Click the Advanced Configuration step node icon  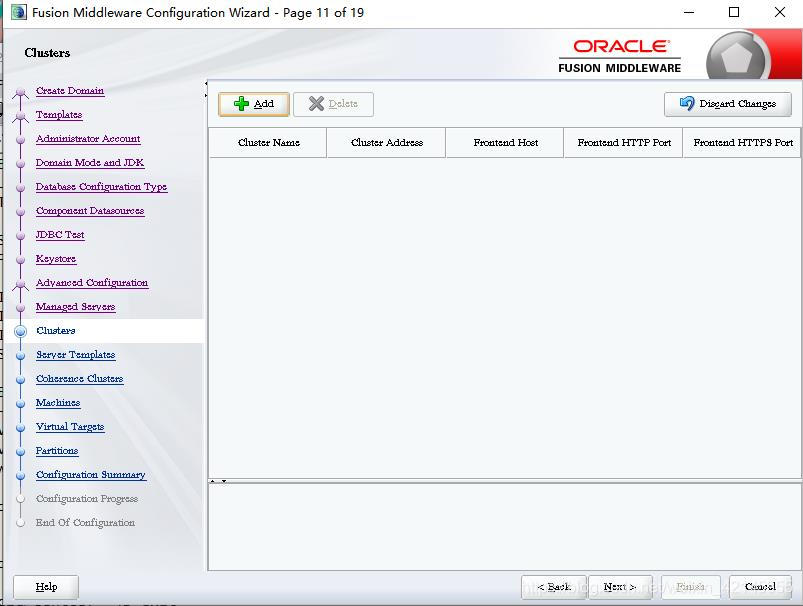[20, 284]
